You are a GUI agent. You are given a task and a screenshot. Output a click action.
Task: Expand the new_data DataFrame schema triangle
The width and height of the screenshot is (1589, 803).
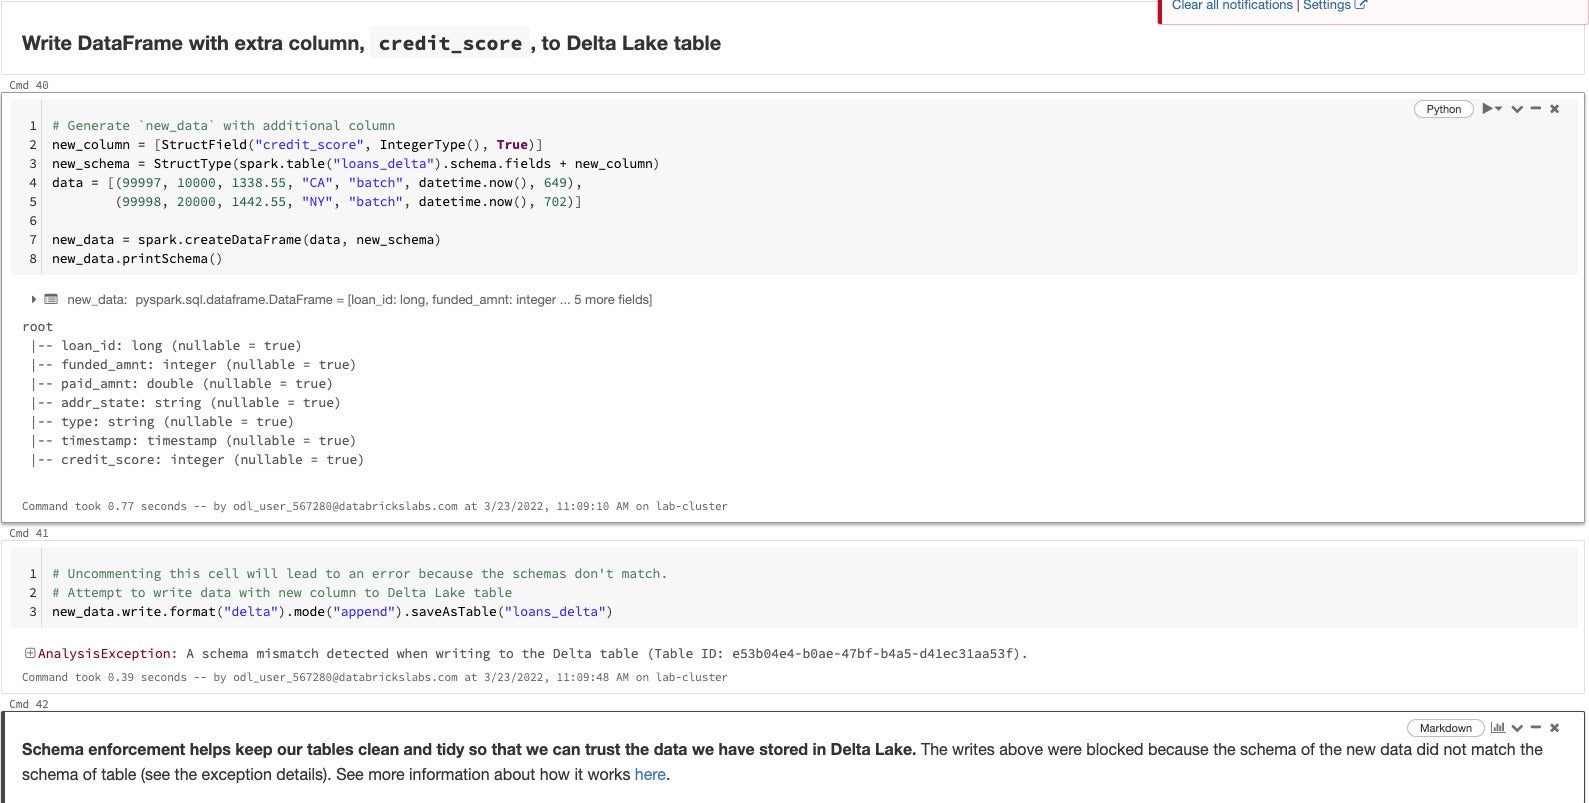(33, 299)
